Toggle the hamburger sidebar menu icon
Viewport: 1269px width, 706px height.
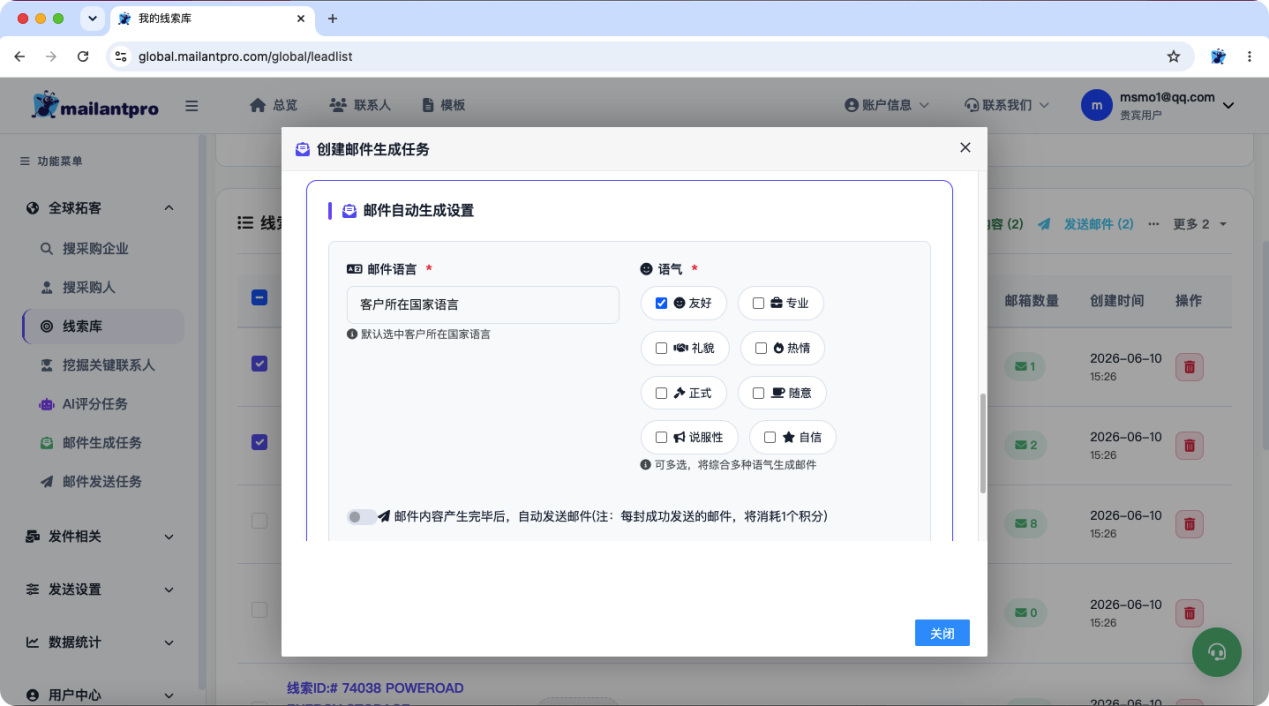192,106
